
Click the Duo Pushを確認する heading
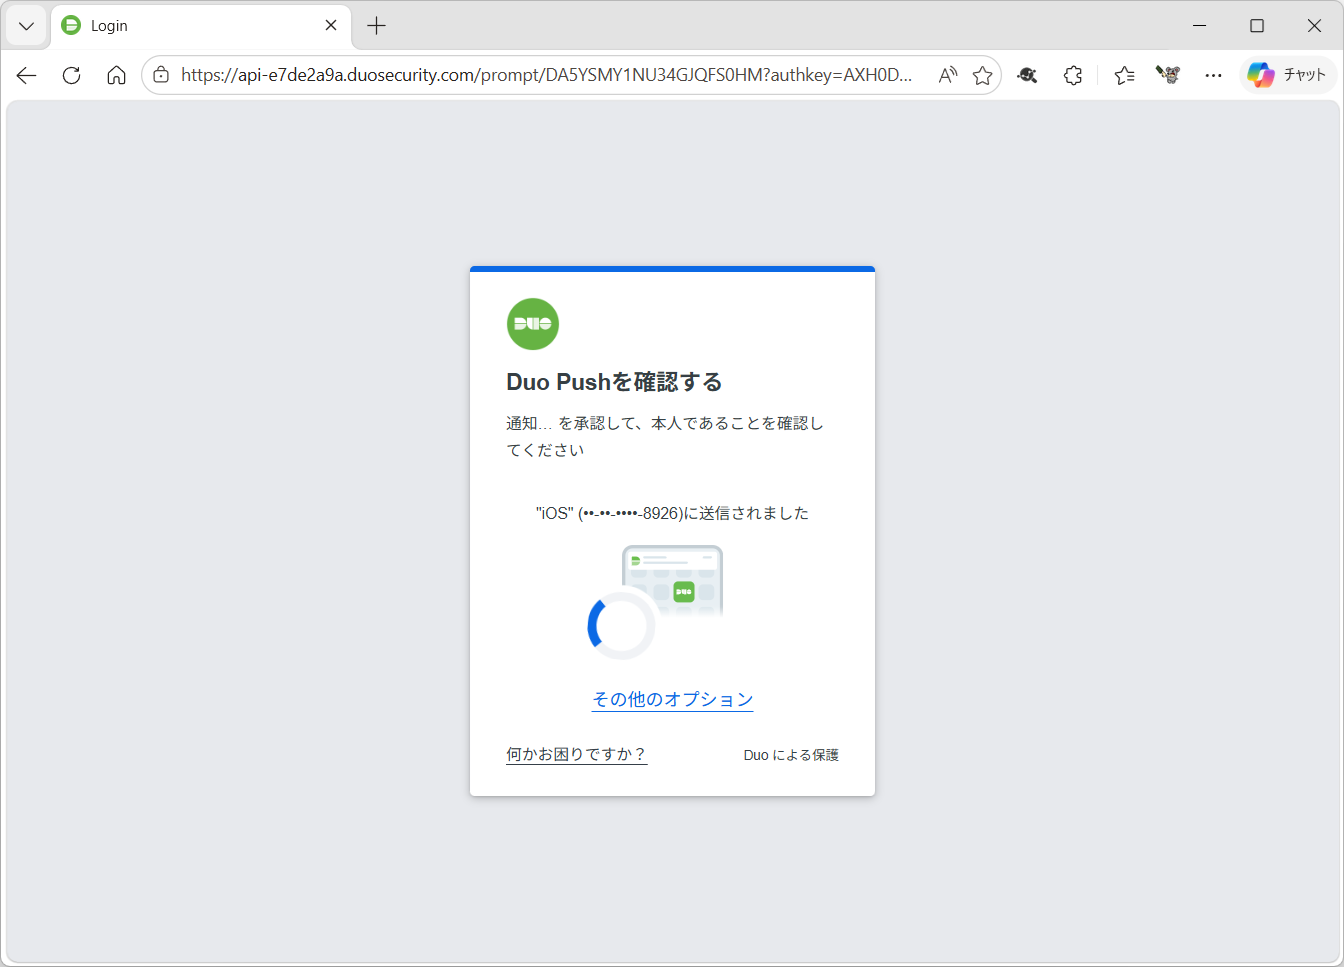[x=614, y=382]
